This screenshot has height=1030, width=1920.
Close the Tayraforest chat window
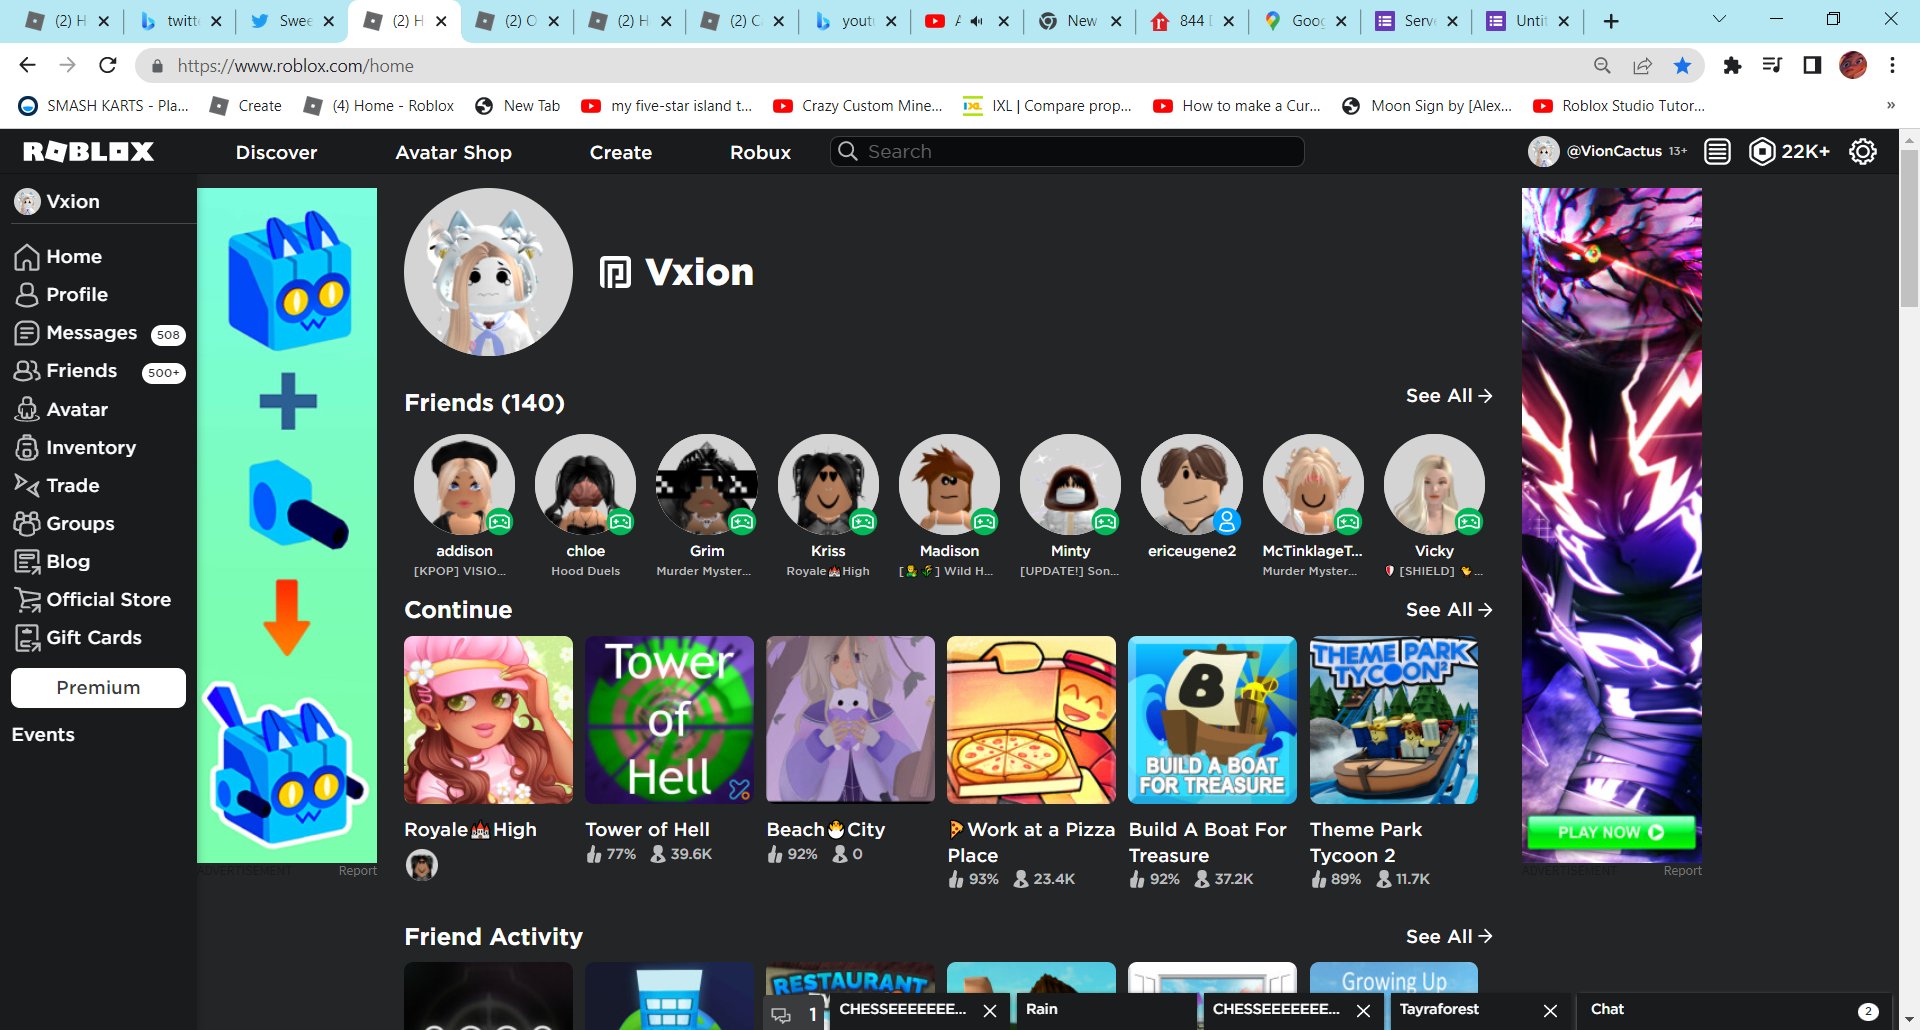point(1550,1011)
